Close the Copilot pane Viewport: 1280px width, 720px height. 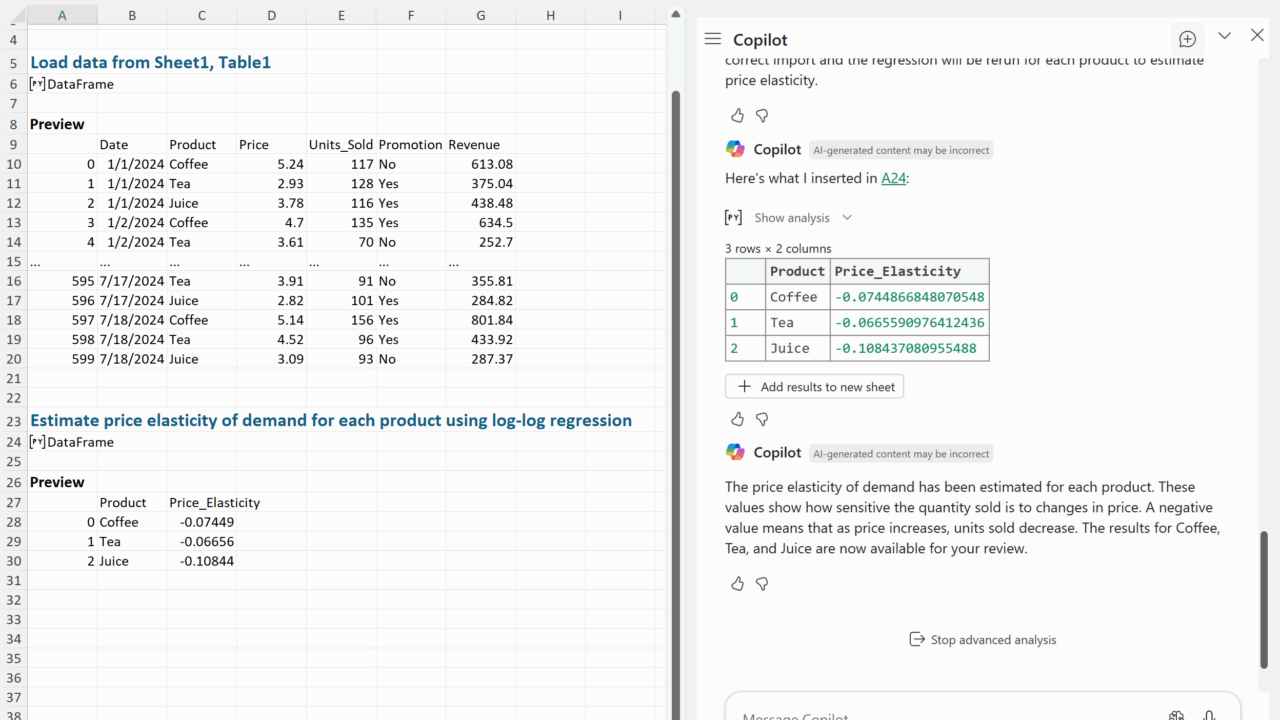1257,36
